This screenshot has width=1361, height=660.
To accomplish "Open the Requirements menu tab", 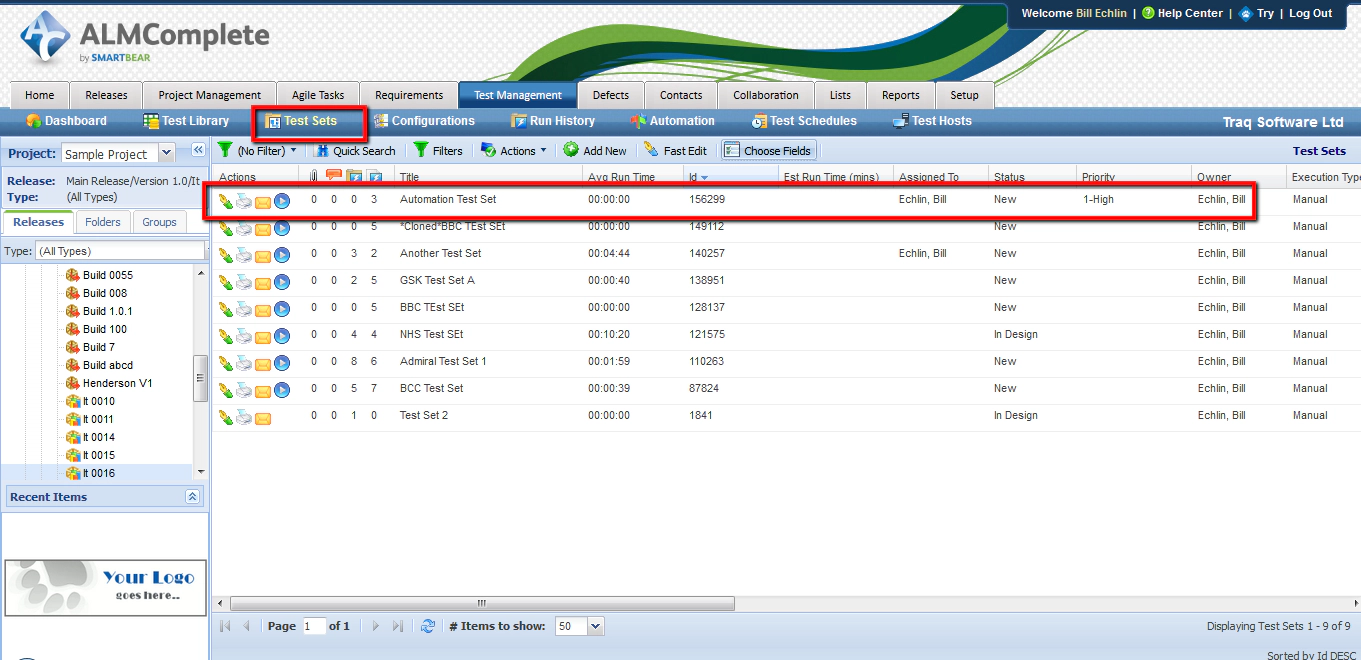I will pos(408,94).
